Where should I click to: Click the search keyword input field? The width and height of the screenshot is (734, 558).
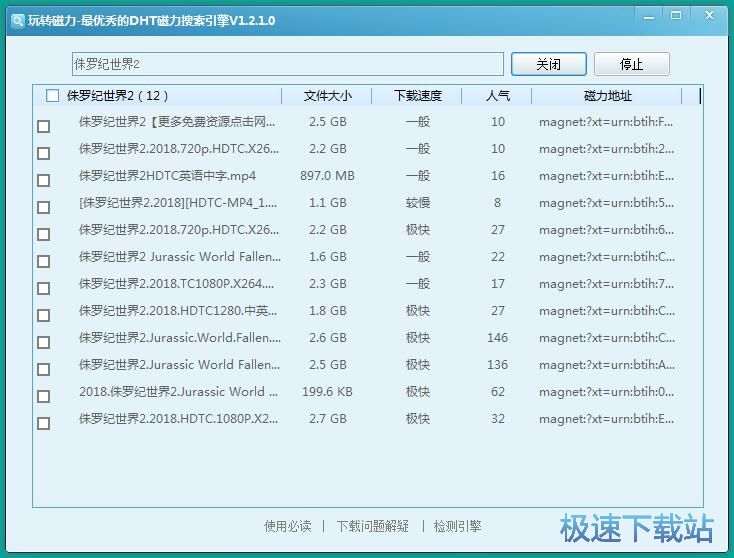(x=287, y=64)
